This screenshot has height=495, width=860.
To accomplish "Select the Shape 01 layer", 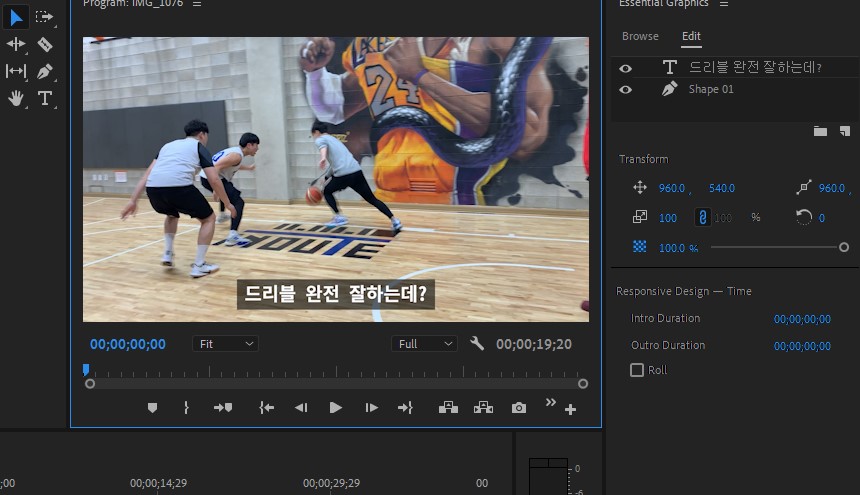I will (x=735, y=89).
